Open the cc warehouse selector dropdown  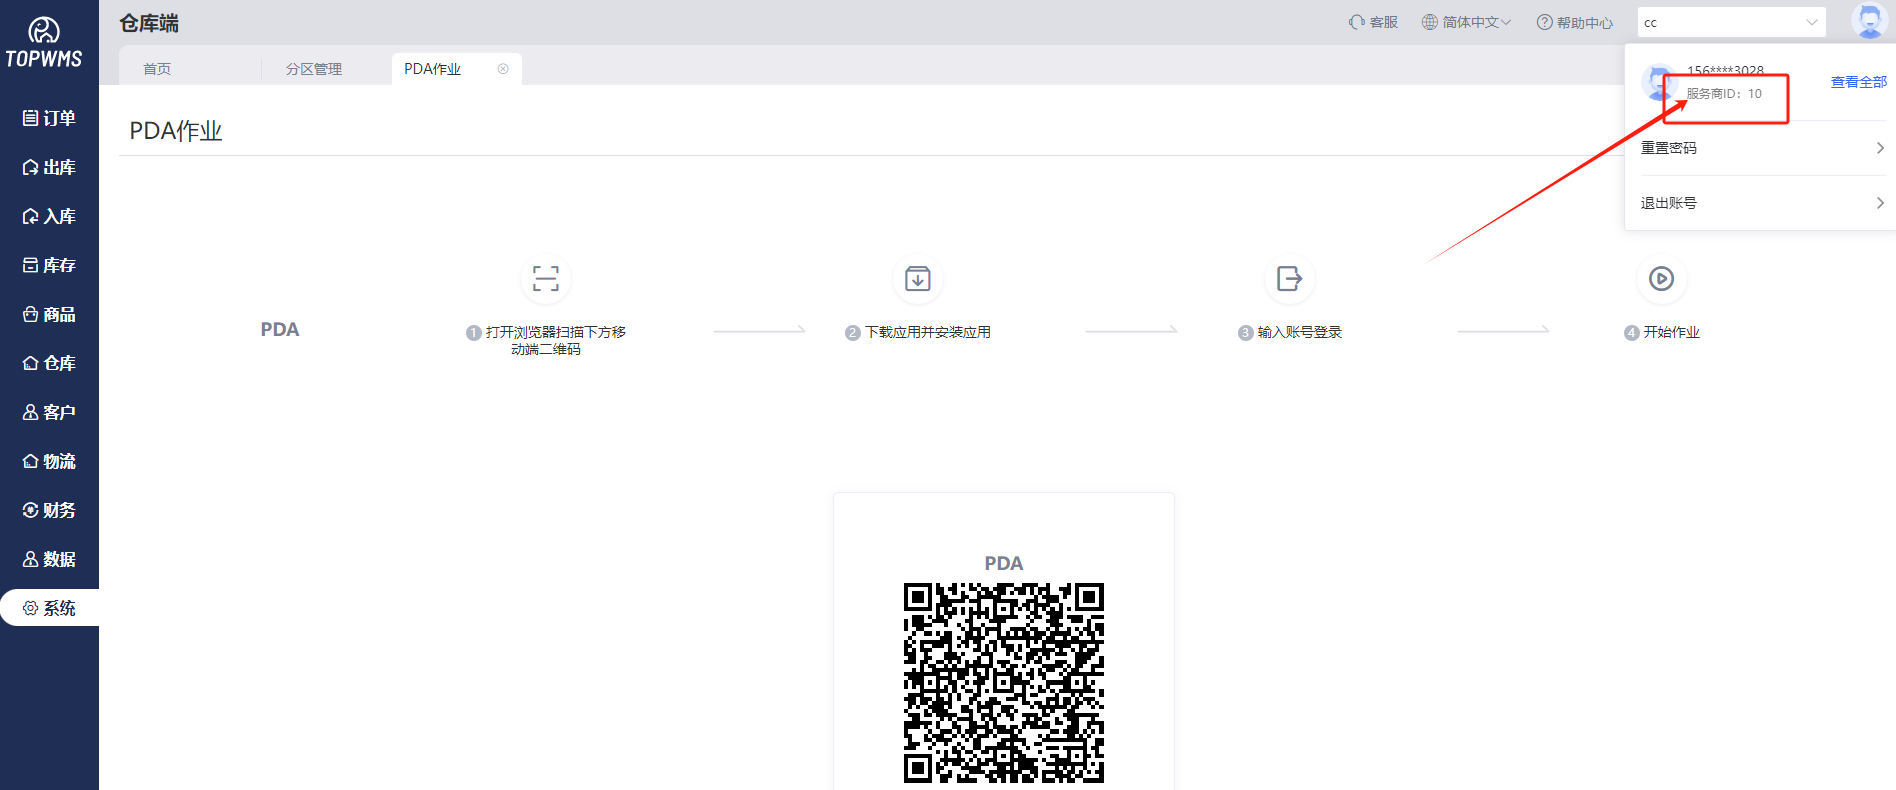click(x=1731, y=22)
